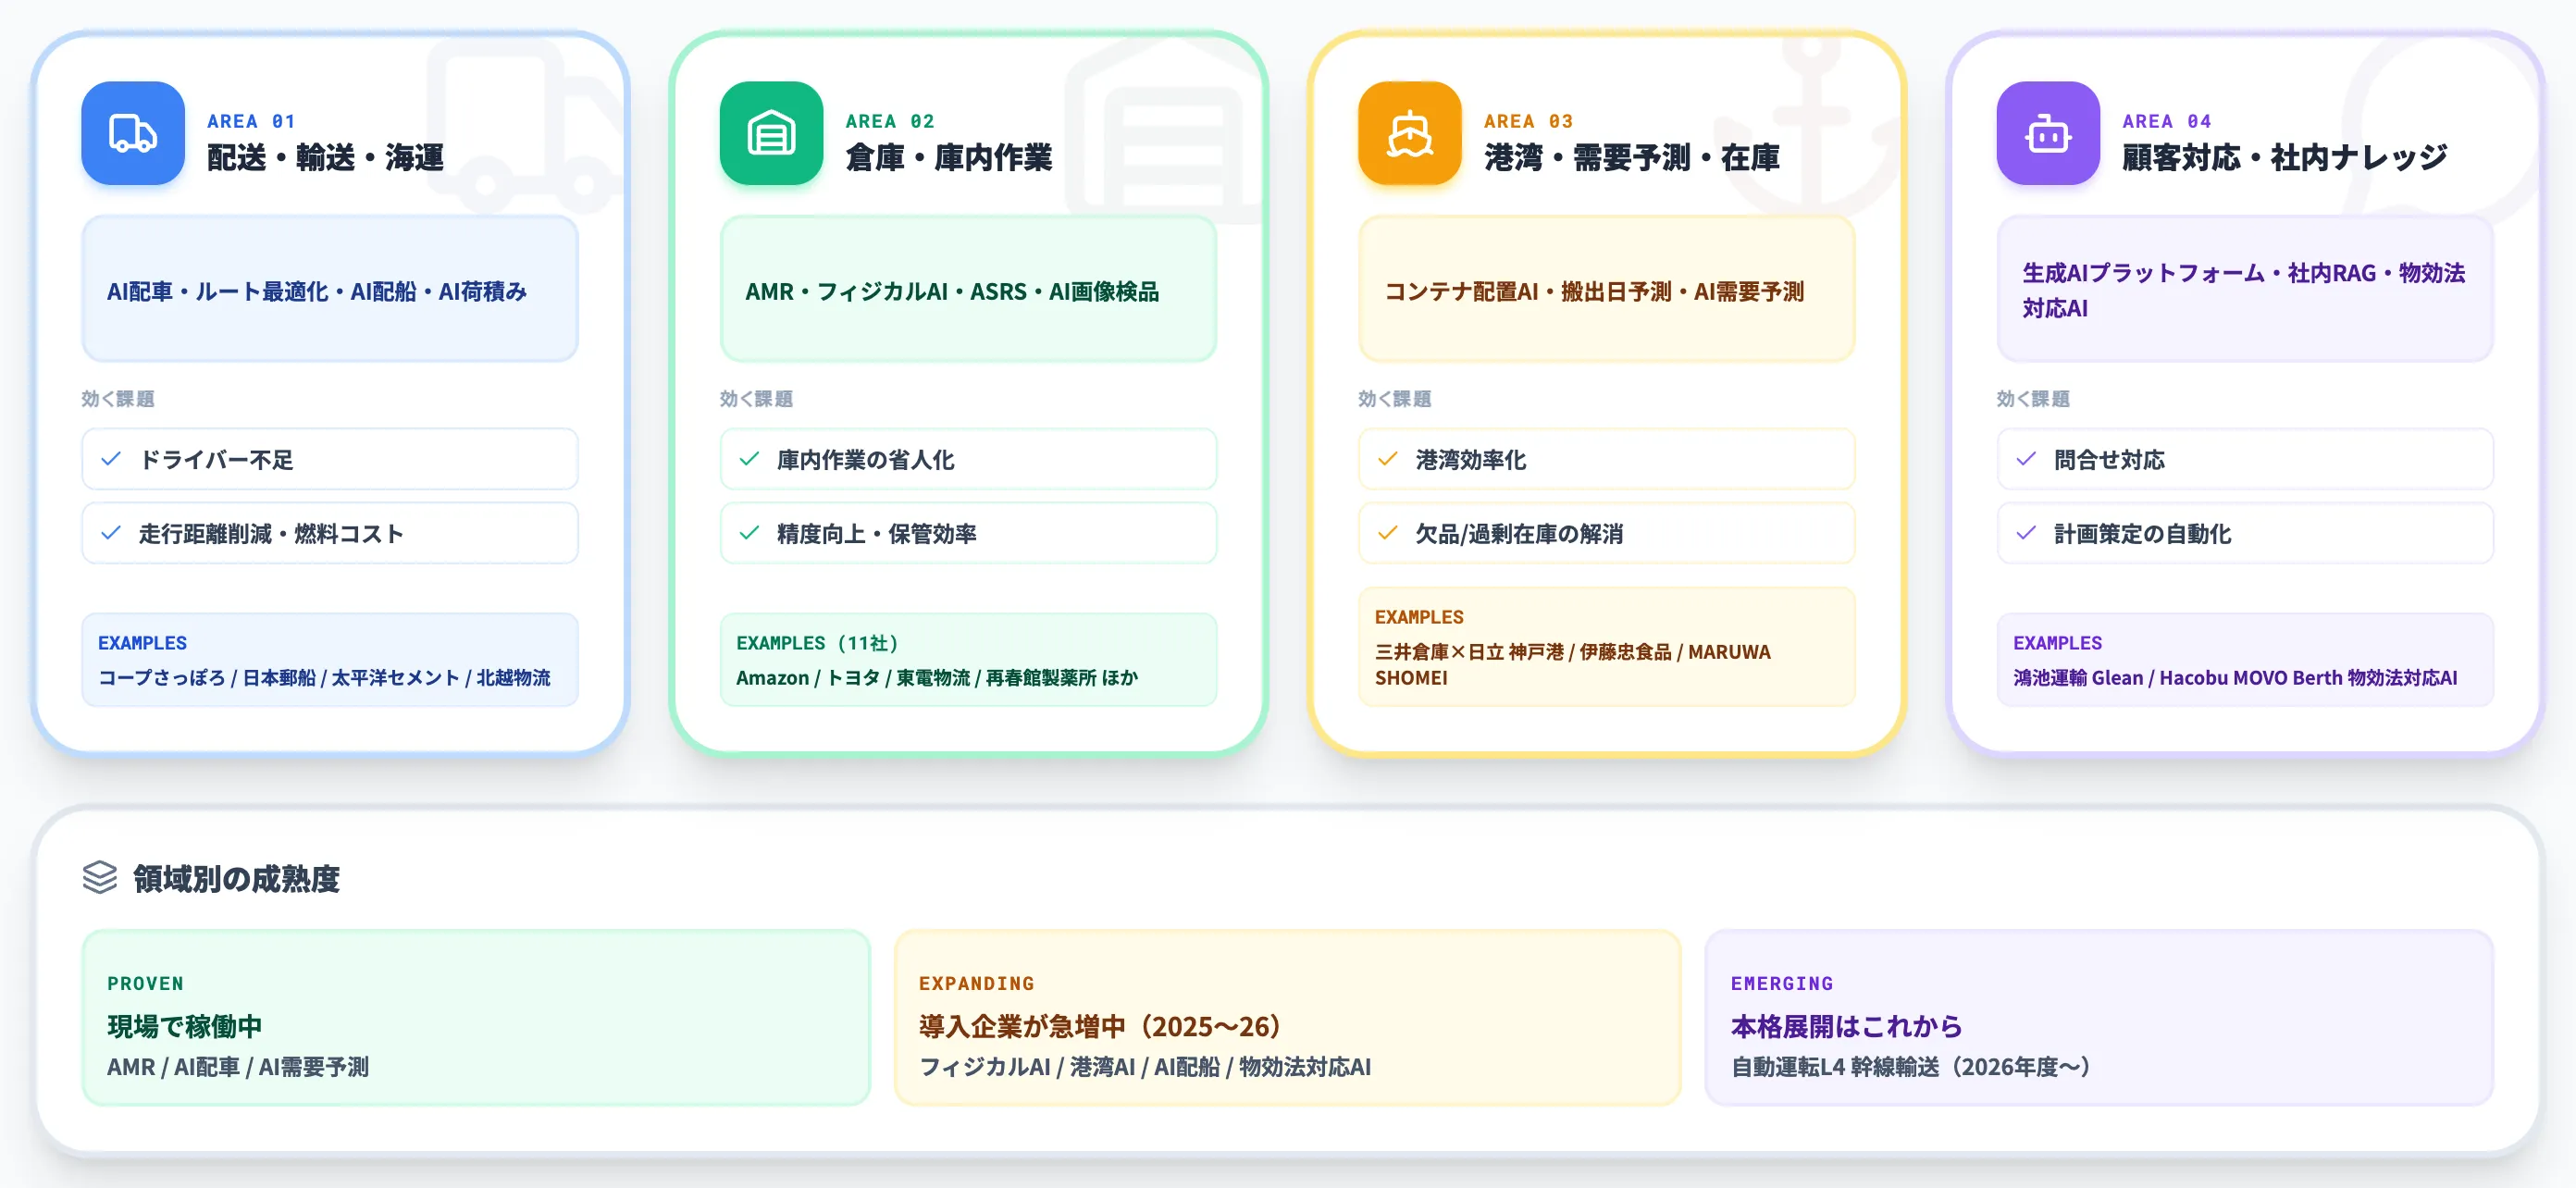Click the checkmark next to 庫内作業の省人化
The image size is (2576, 1188).
tap(749, 459)
